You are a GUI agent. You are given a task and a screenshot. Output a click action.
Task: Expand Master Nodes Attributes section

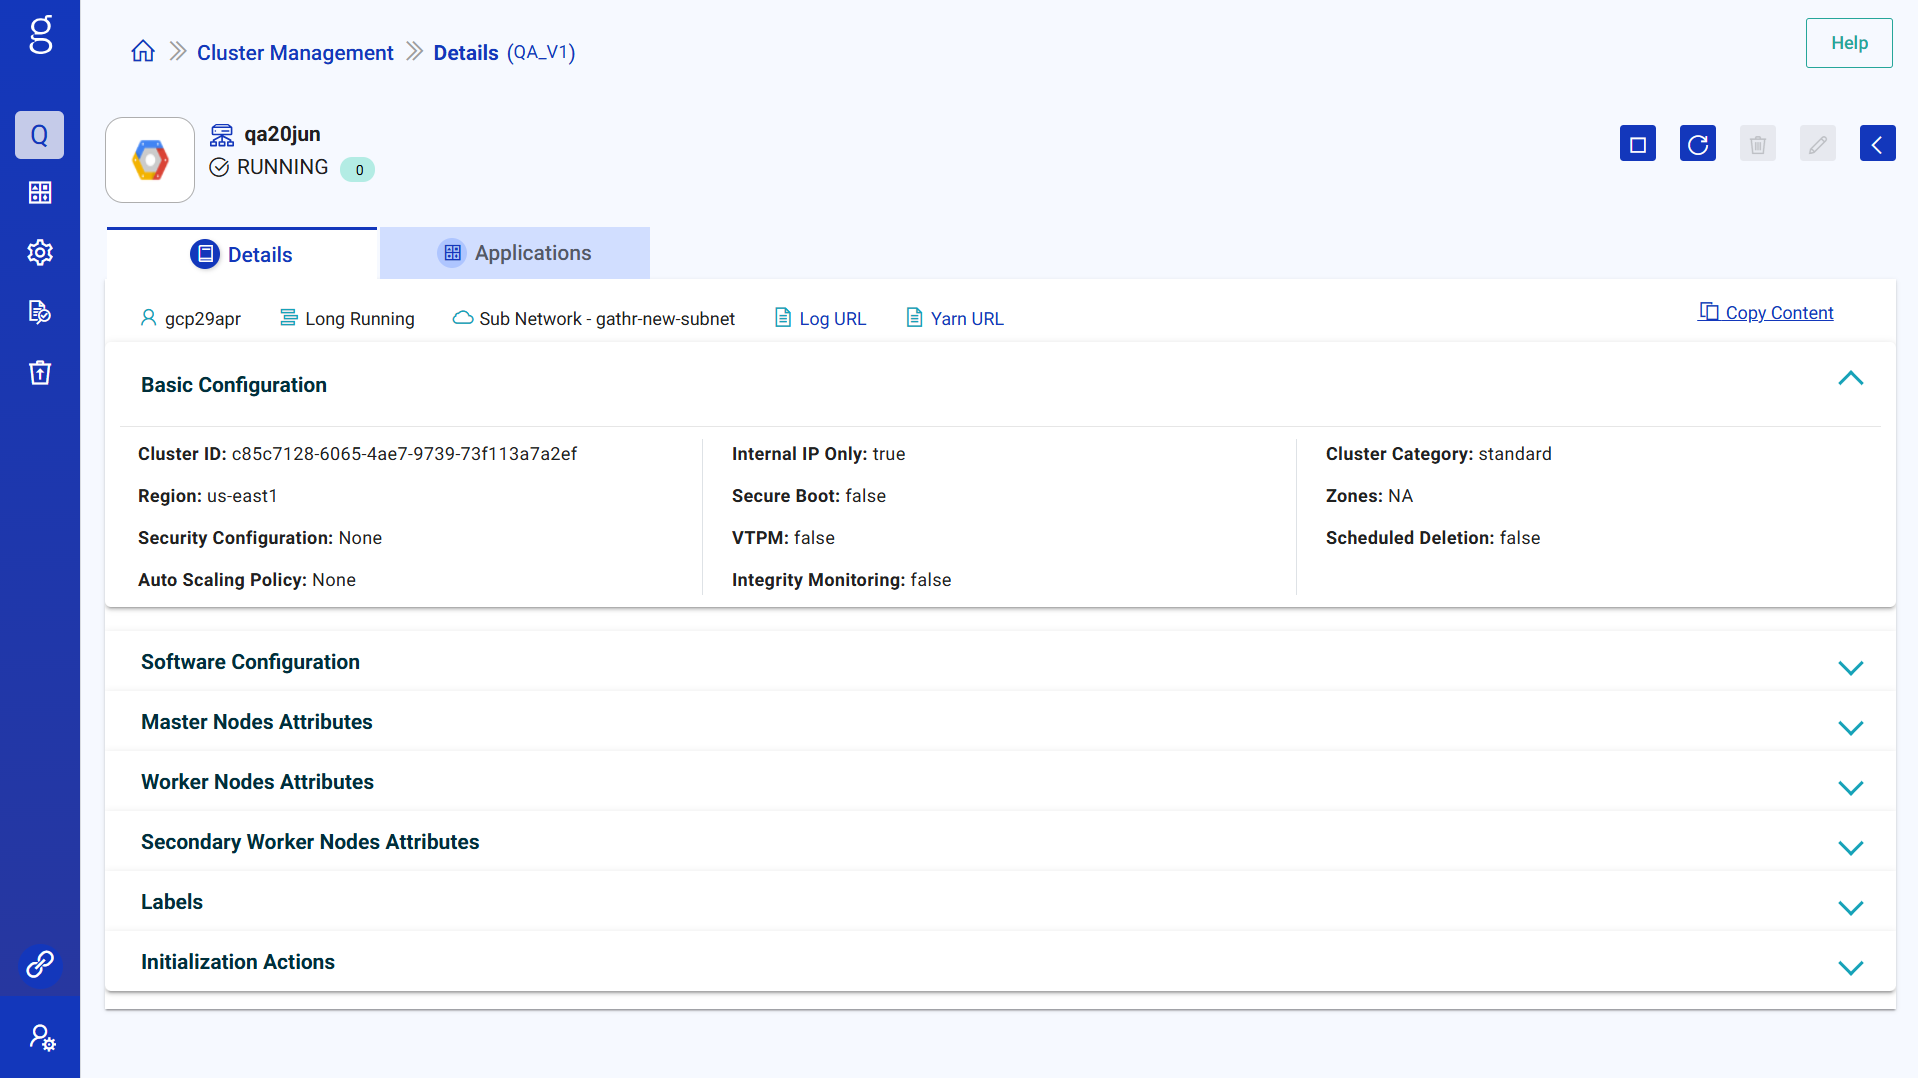coord(1850,728)
